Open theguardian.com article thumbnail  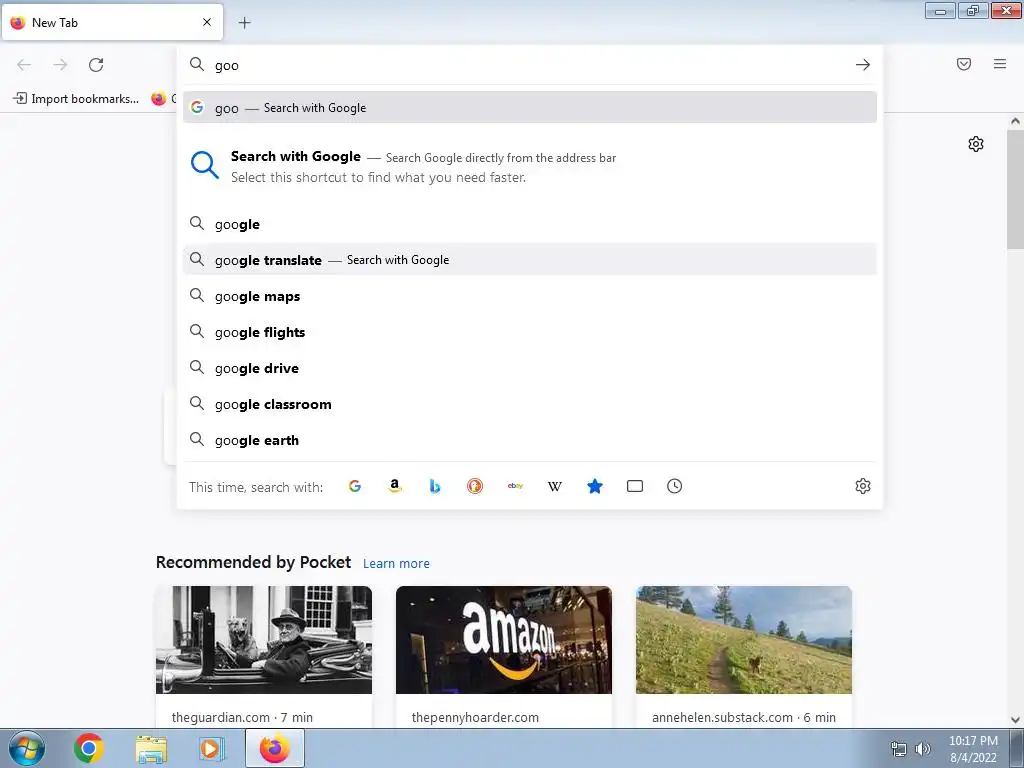pyautogui.click(x=264, y=640)
